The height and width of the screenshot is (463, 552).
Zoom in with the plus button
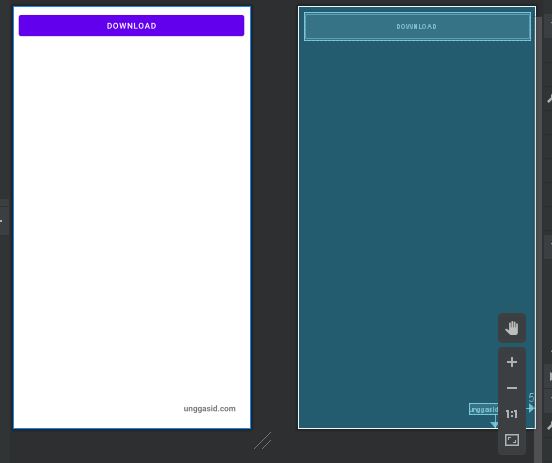click(x=512, y=362)
